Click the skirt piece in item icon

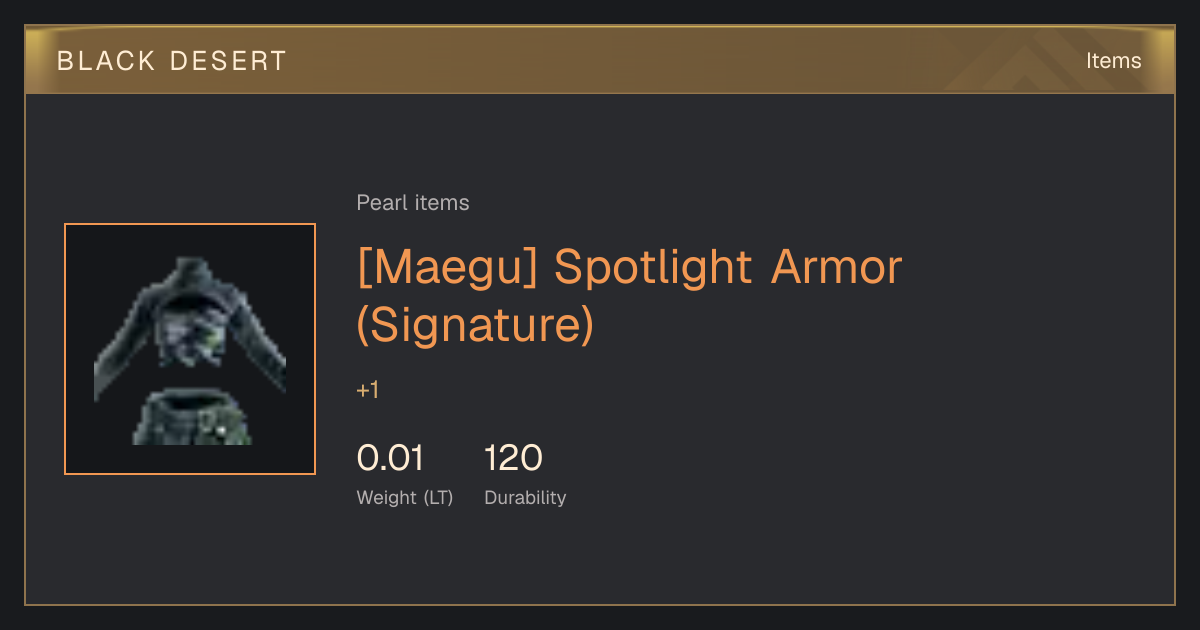click(192, 418)
